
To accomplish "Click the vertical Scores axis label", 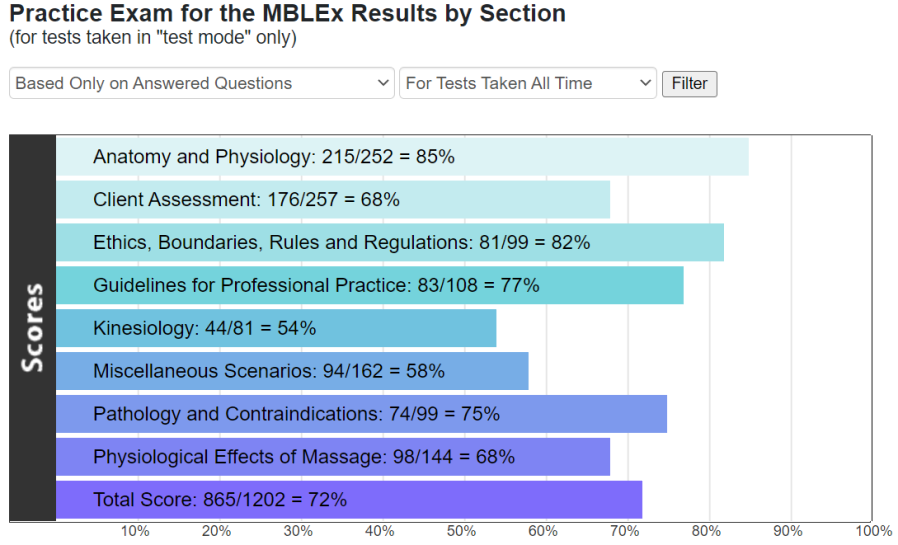I will click(32, 328).
